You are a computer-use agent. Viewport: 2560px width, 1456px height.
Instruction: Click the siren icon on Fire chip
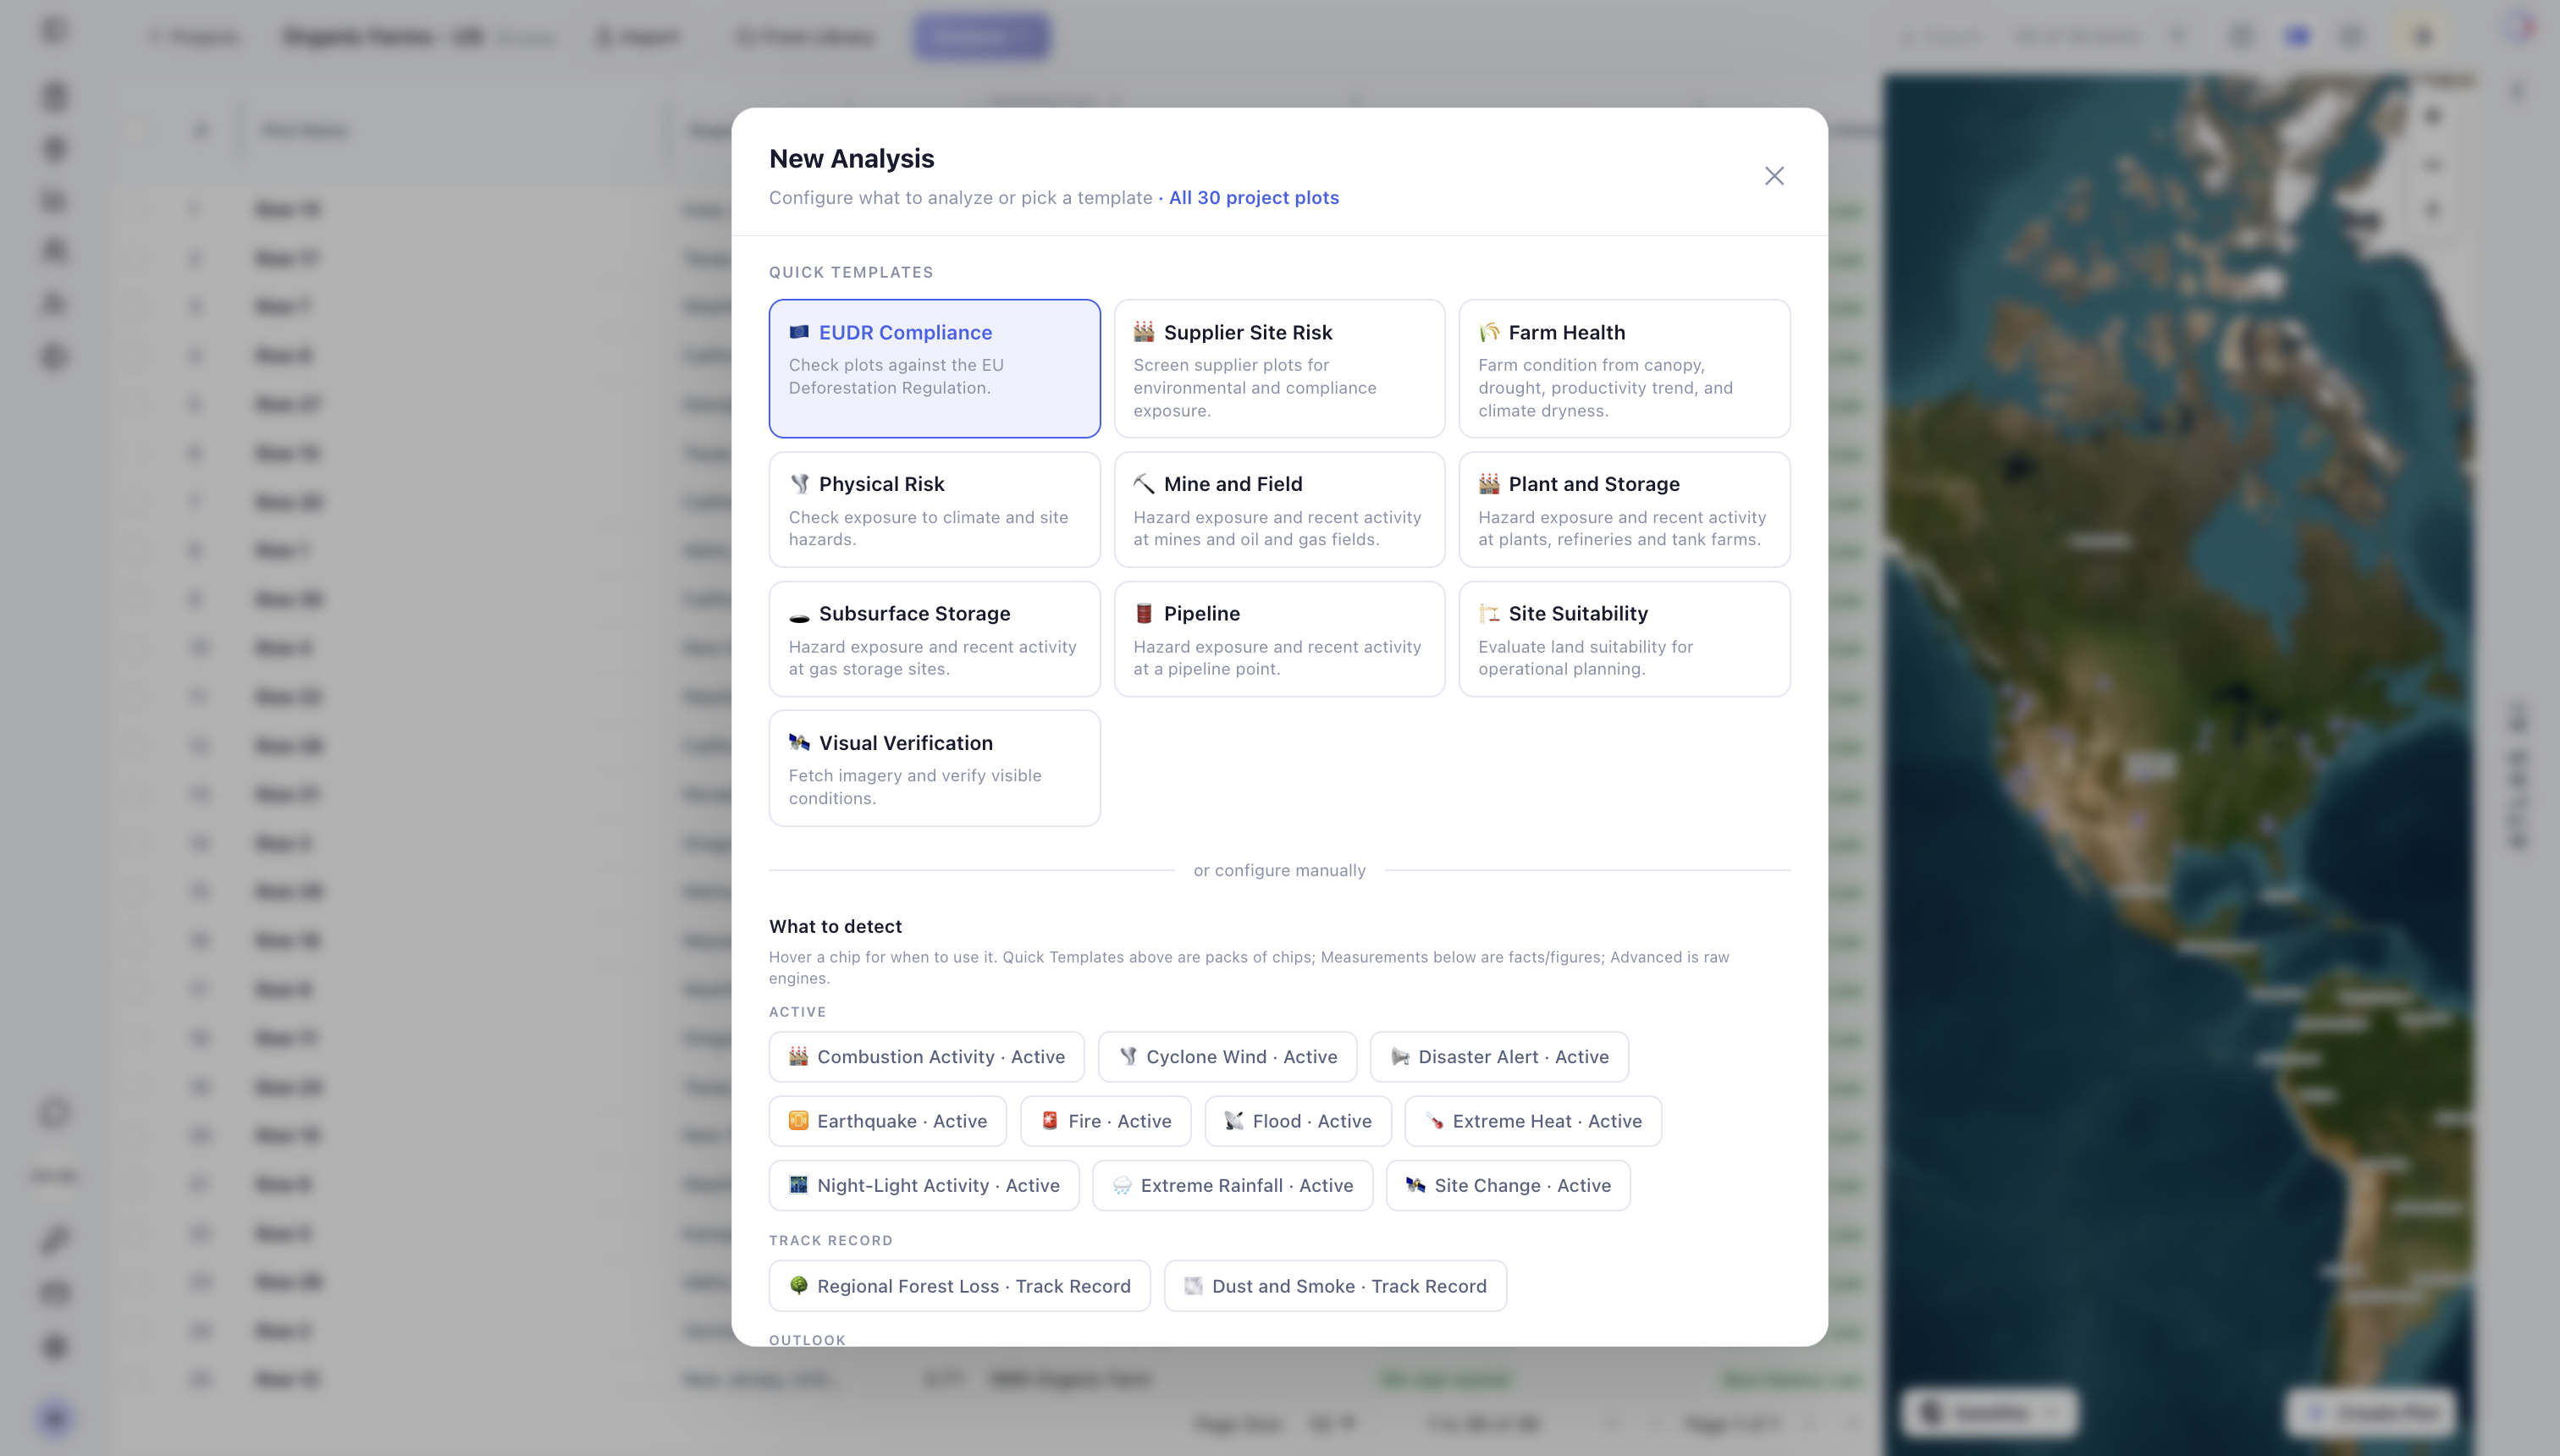point(1049,1120)
